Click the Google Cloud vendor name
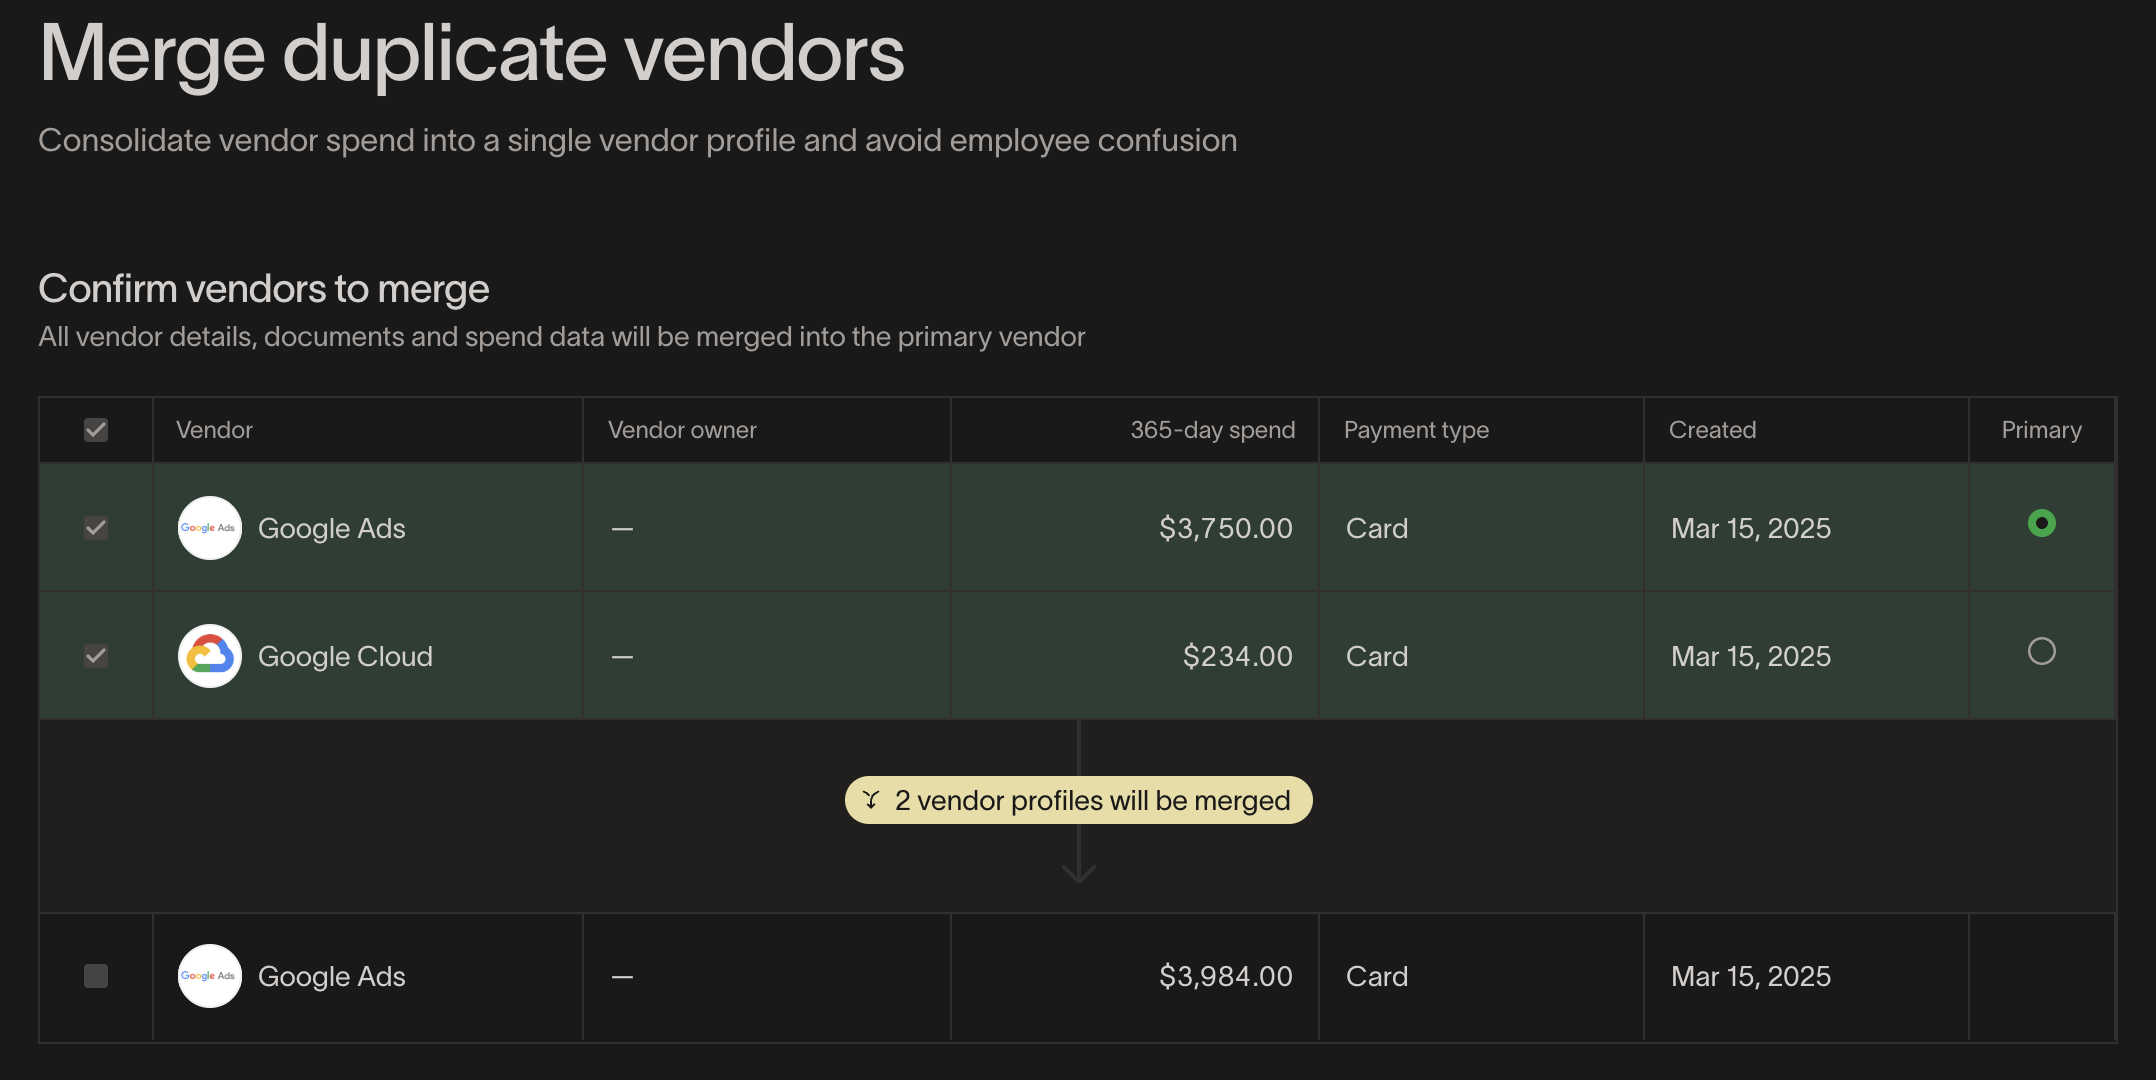 [x=345, y=656]
